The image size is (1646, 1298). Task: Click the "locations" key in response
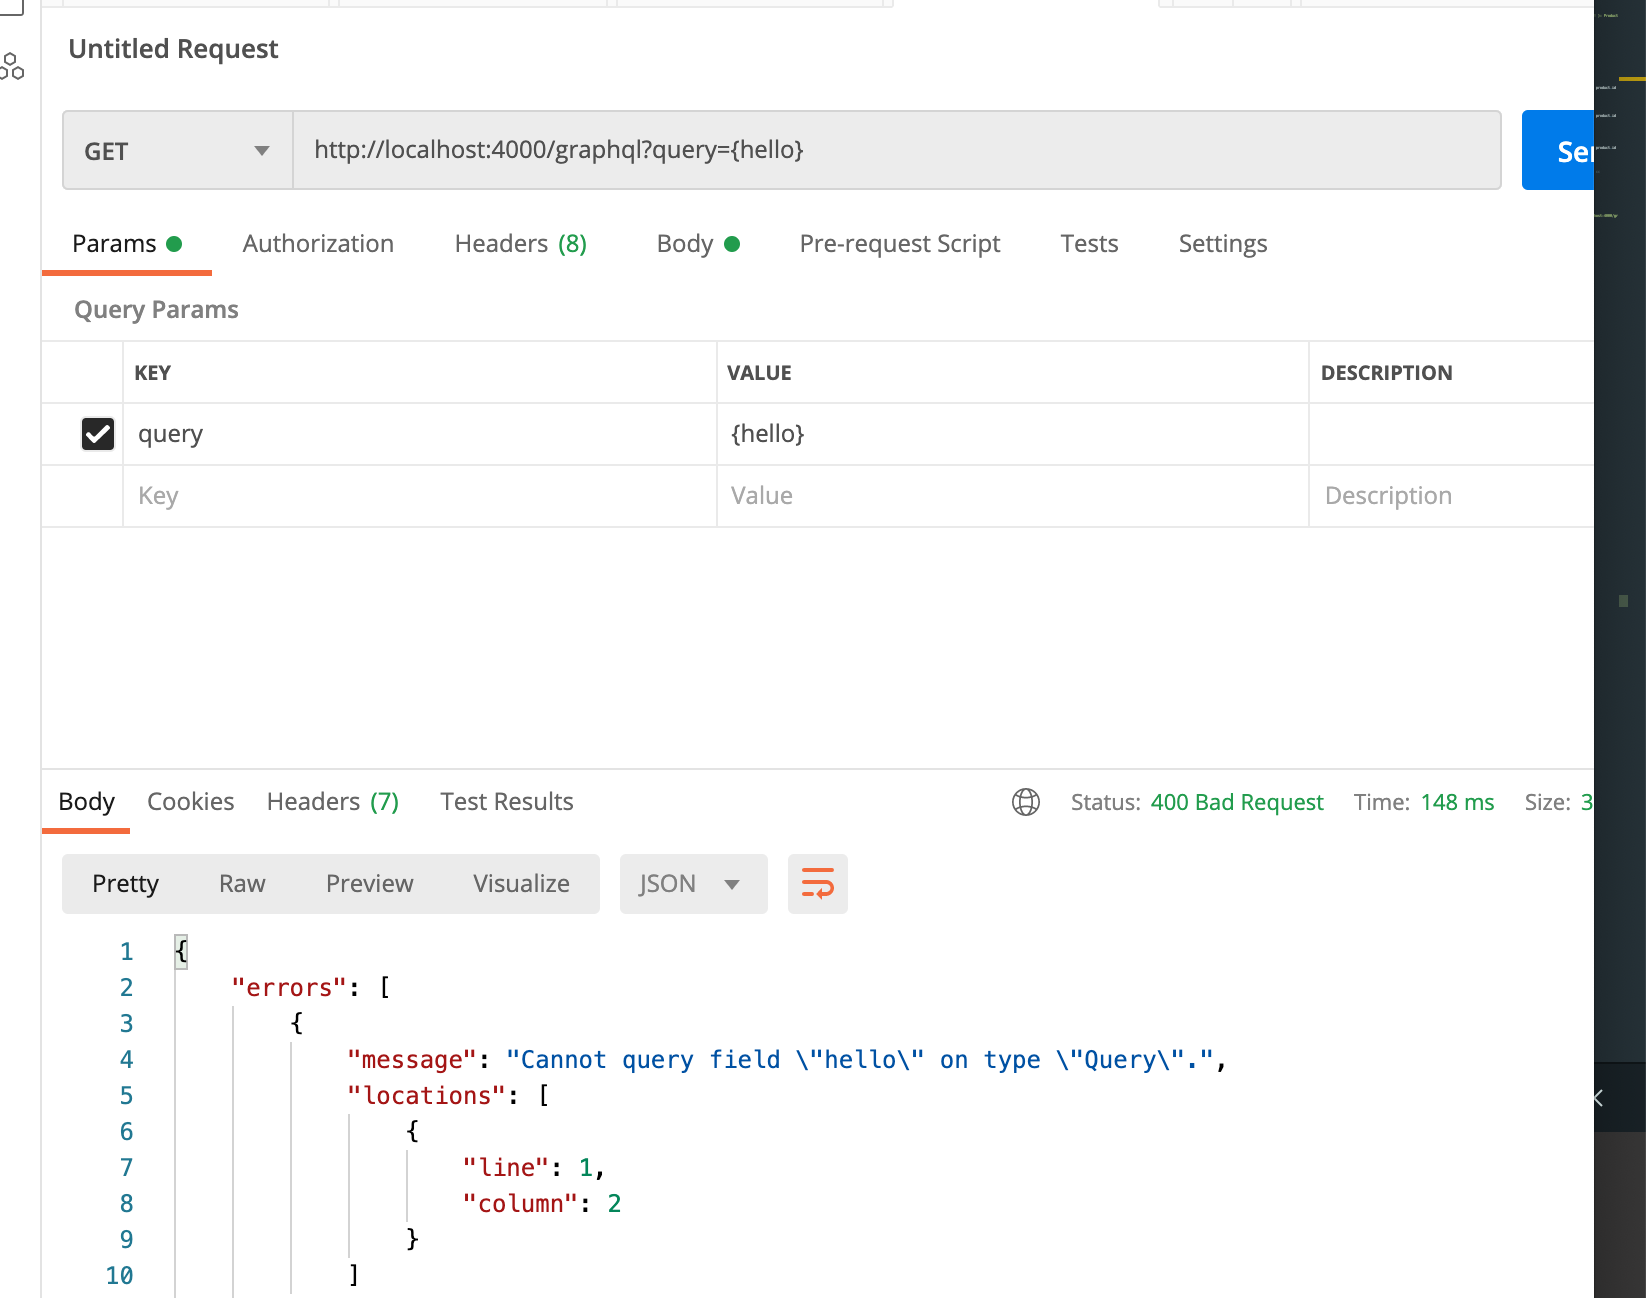(427, 1096)
